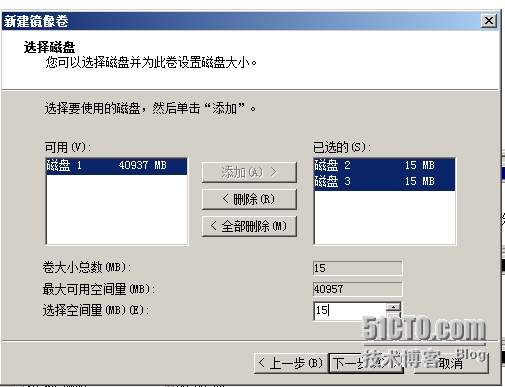Click empty area of the 可用 list box
Image resolution: width=505 pixels, height=387 pixels.
point(116,209)
